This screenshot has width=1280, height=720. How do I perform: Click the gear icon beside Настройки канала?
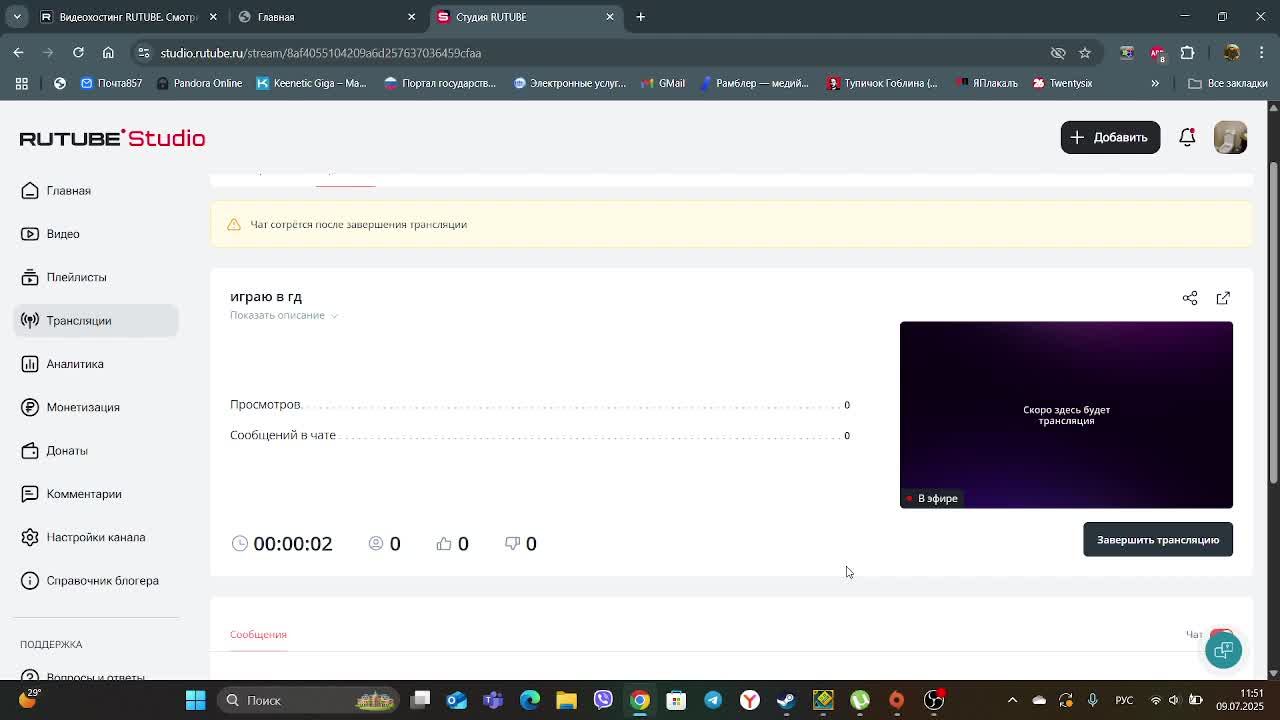coord(30,537)
